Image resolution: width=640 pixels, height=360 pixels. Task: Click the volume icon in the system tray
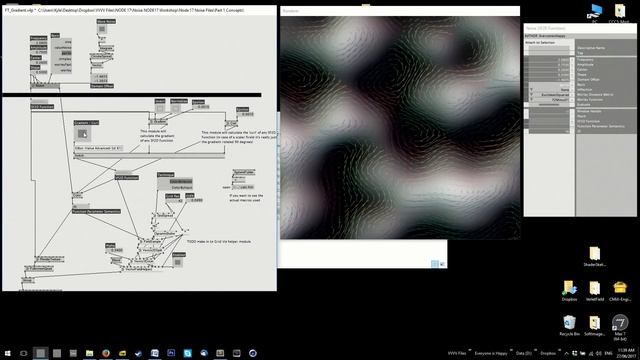(598, 353)
